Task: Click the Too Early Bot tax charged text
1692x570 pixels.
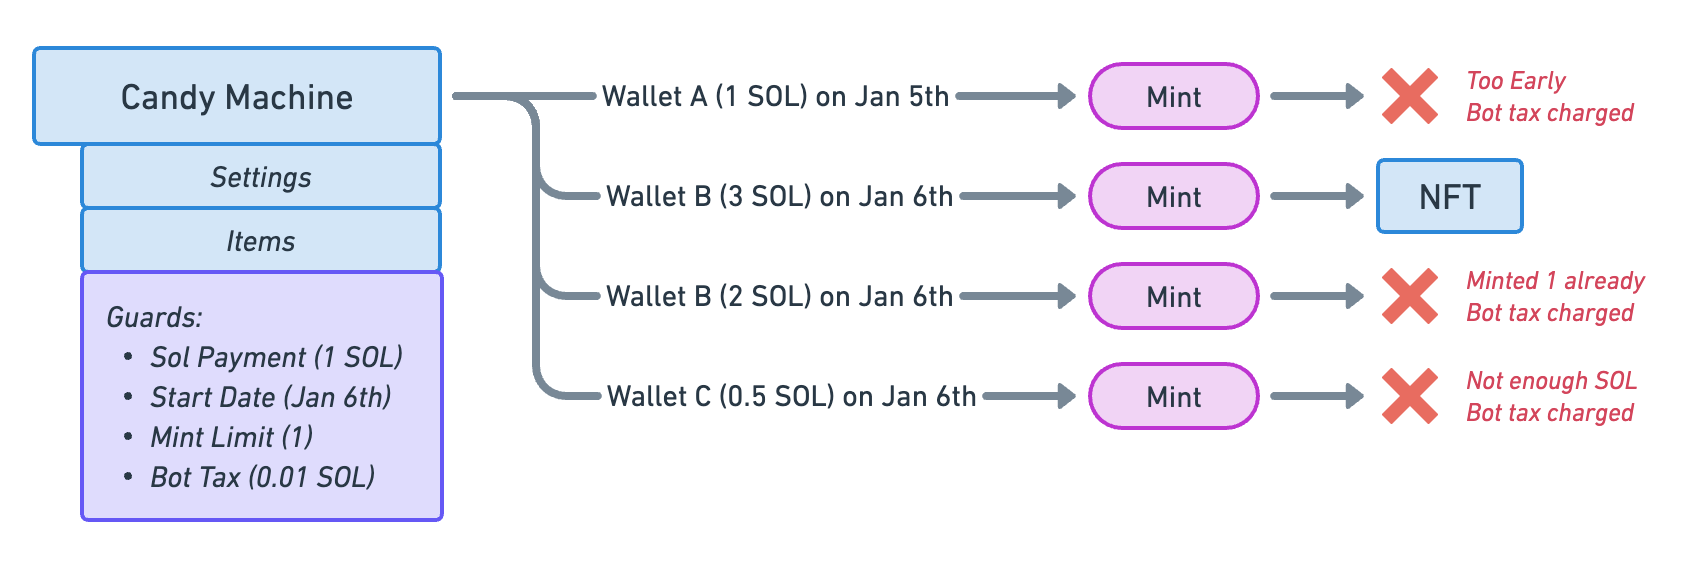Action: (x=1550, y=96)
